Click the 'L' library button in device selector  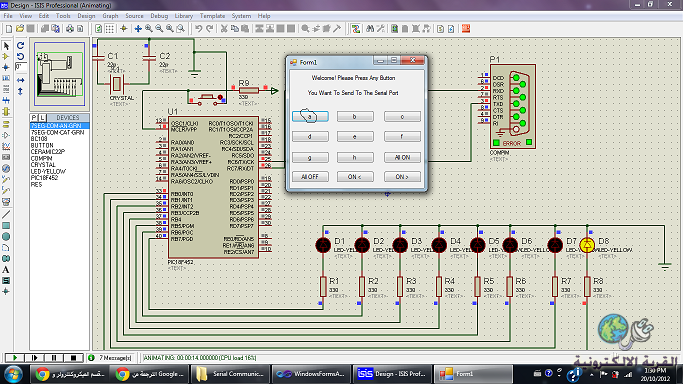pyautogui.click(x=42, y=118)
